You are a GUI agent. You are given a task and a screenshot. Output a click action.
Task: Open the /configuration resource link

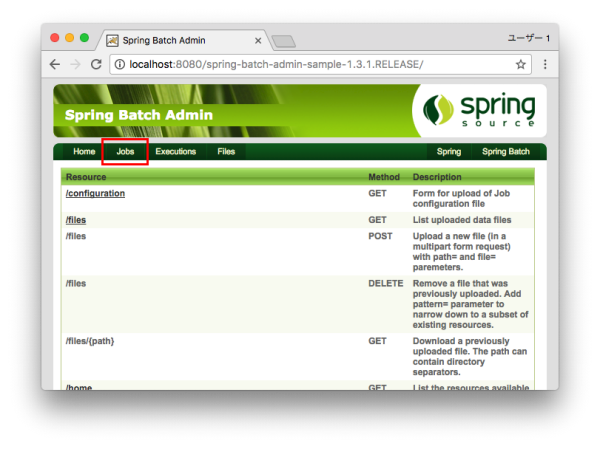(x=95, y=193)
